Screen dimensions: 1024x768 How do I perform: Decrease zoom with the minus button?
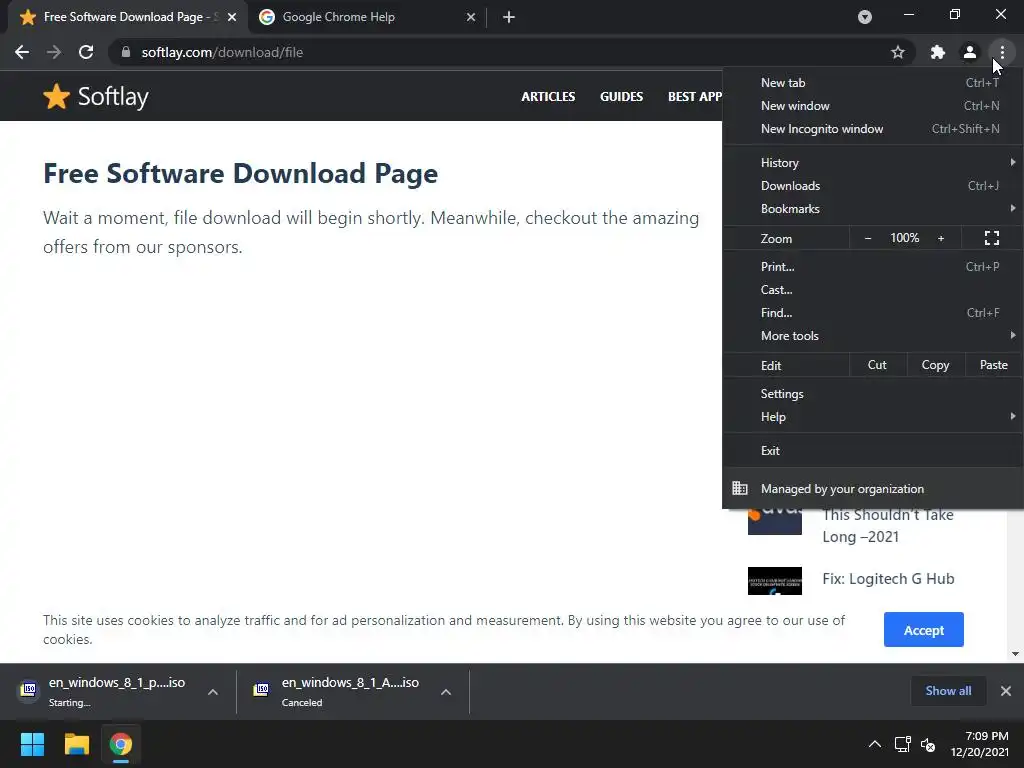click(x=868, y=238)
